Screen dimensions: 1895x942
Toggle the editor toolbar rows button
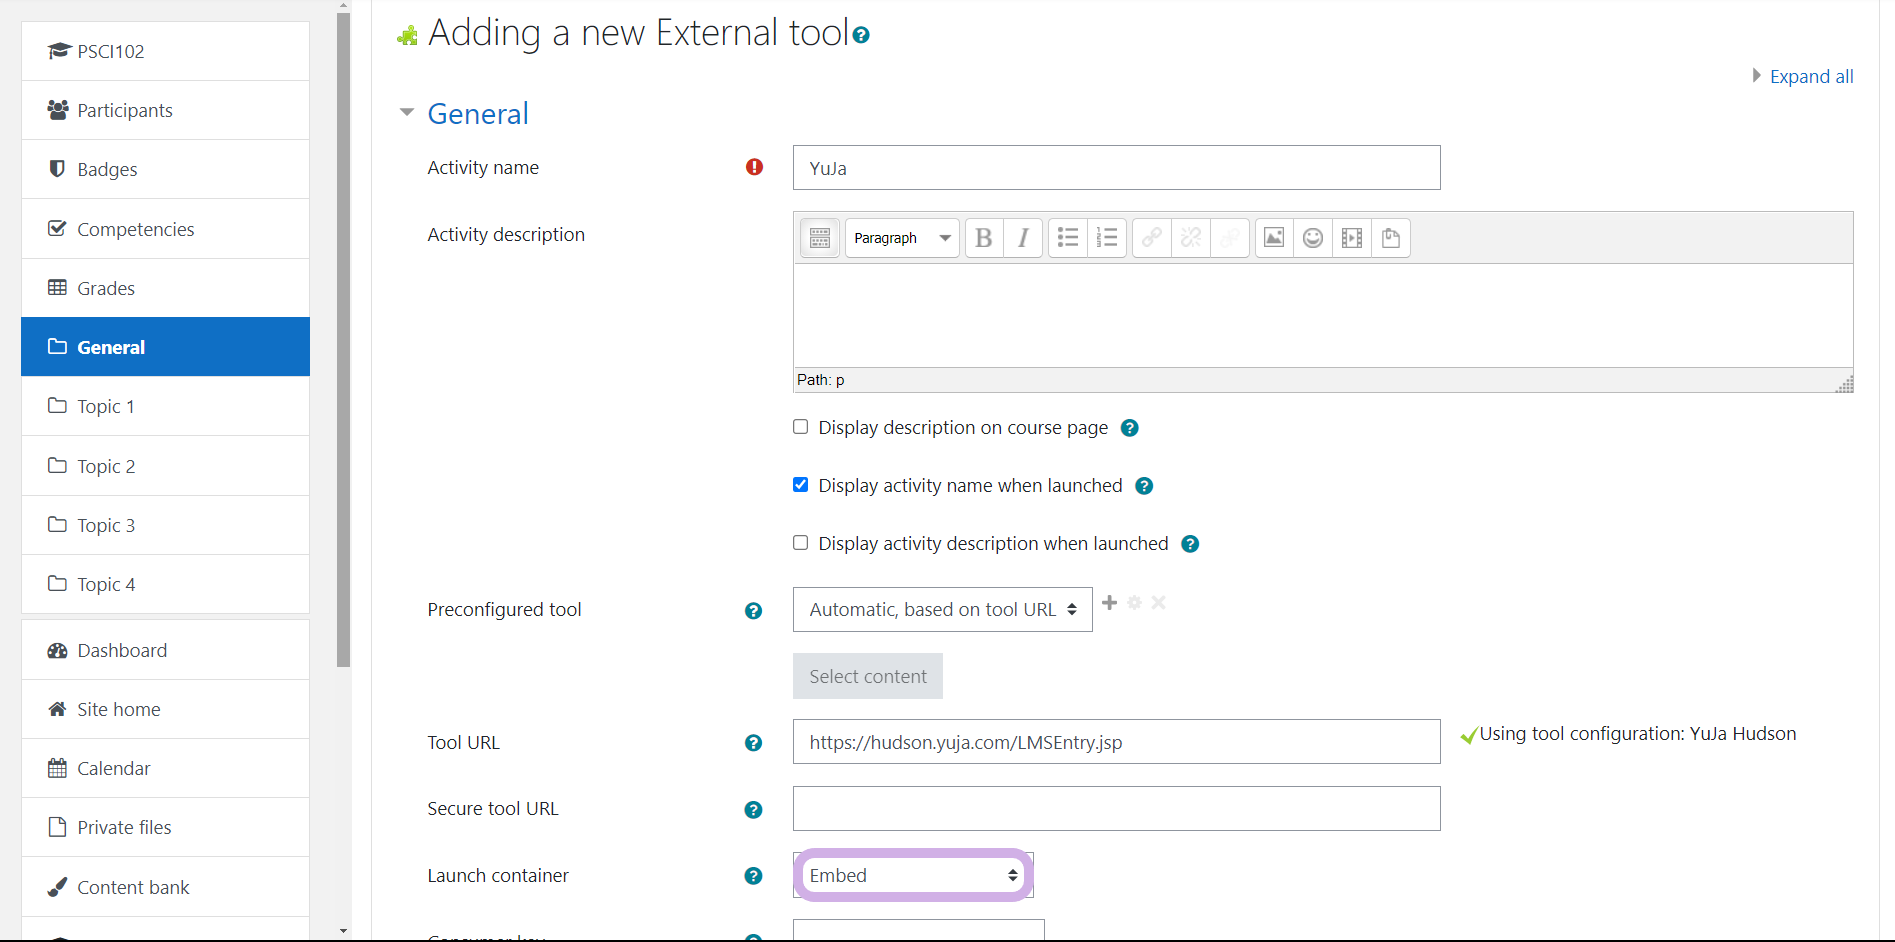click(819, 238)
